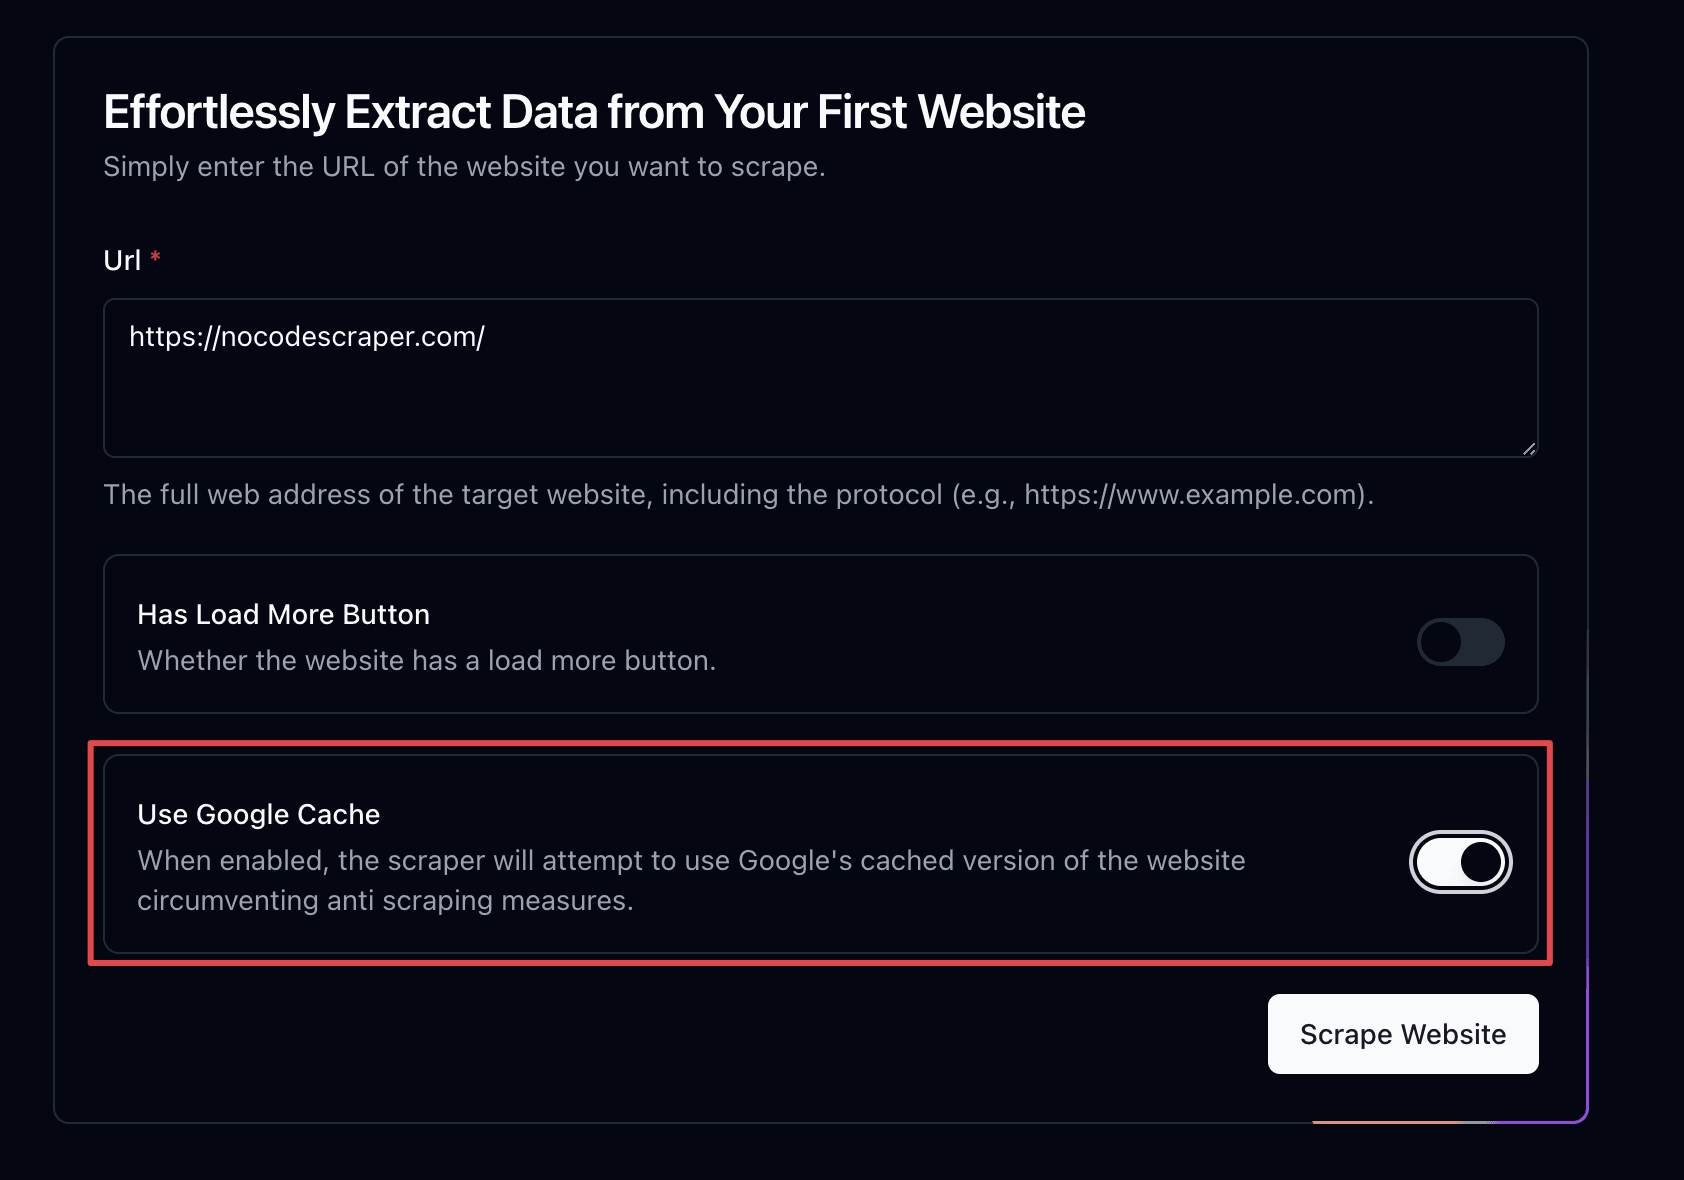Click the "Use Google Cache" title

pyautogui.click(x=258, y=814)
